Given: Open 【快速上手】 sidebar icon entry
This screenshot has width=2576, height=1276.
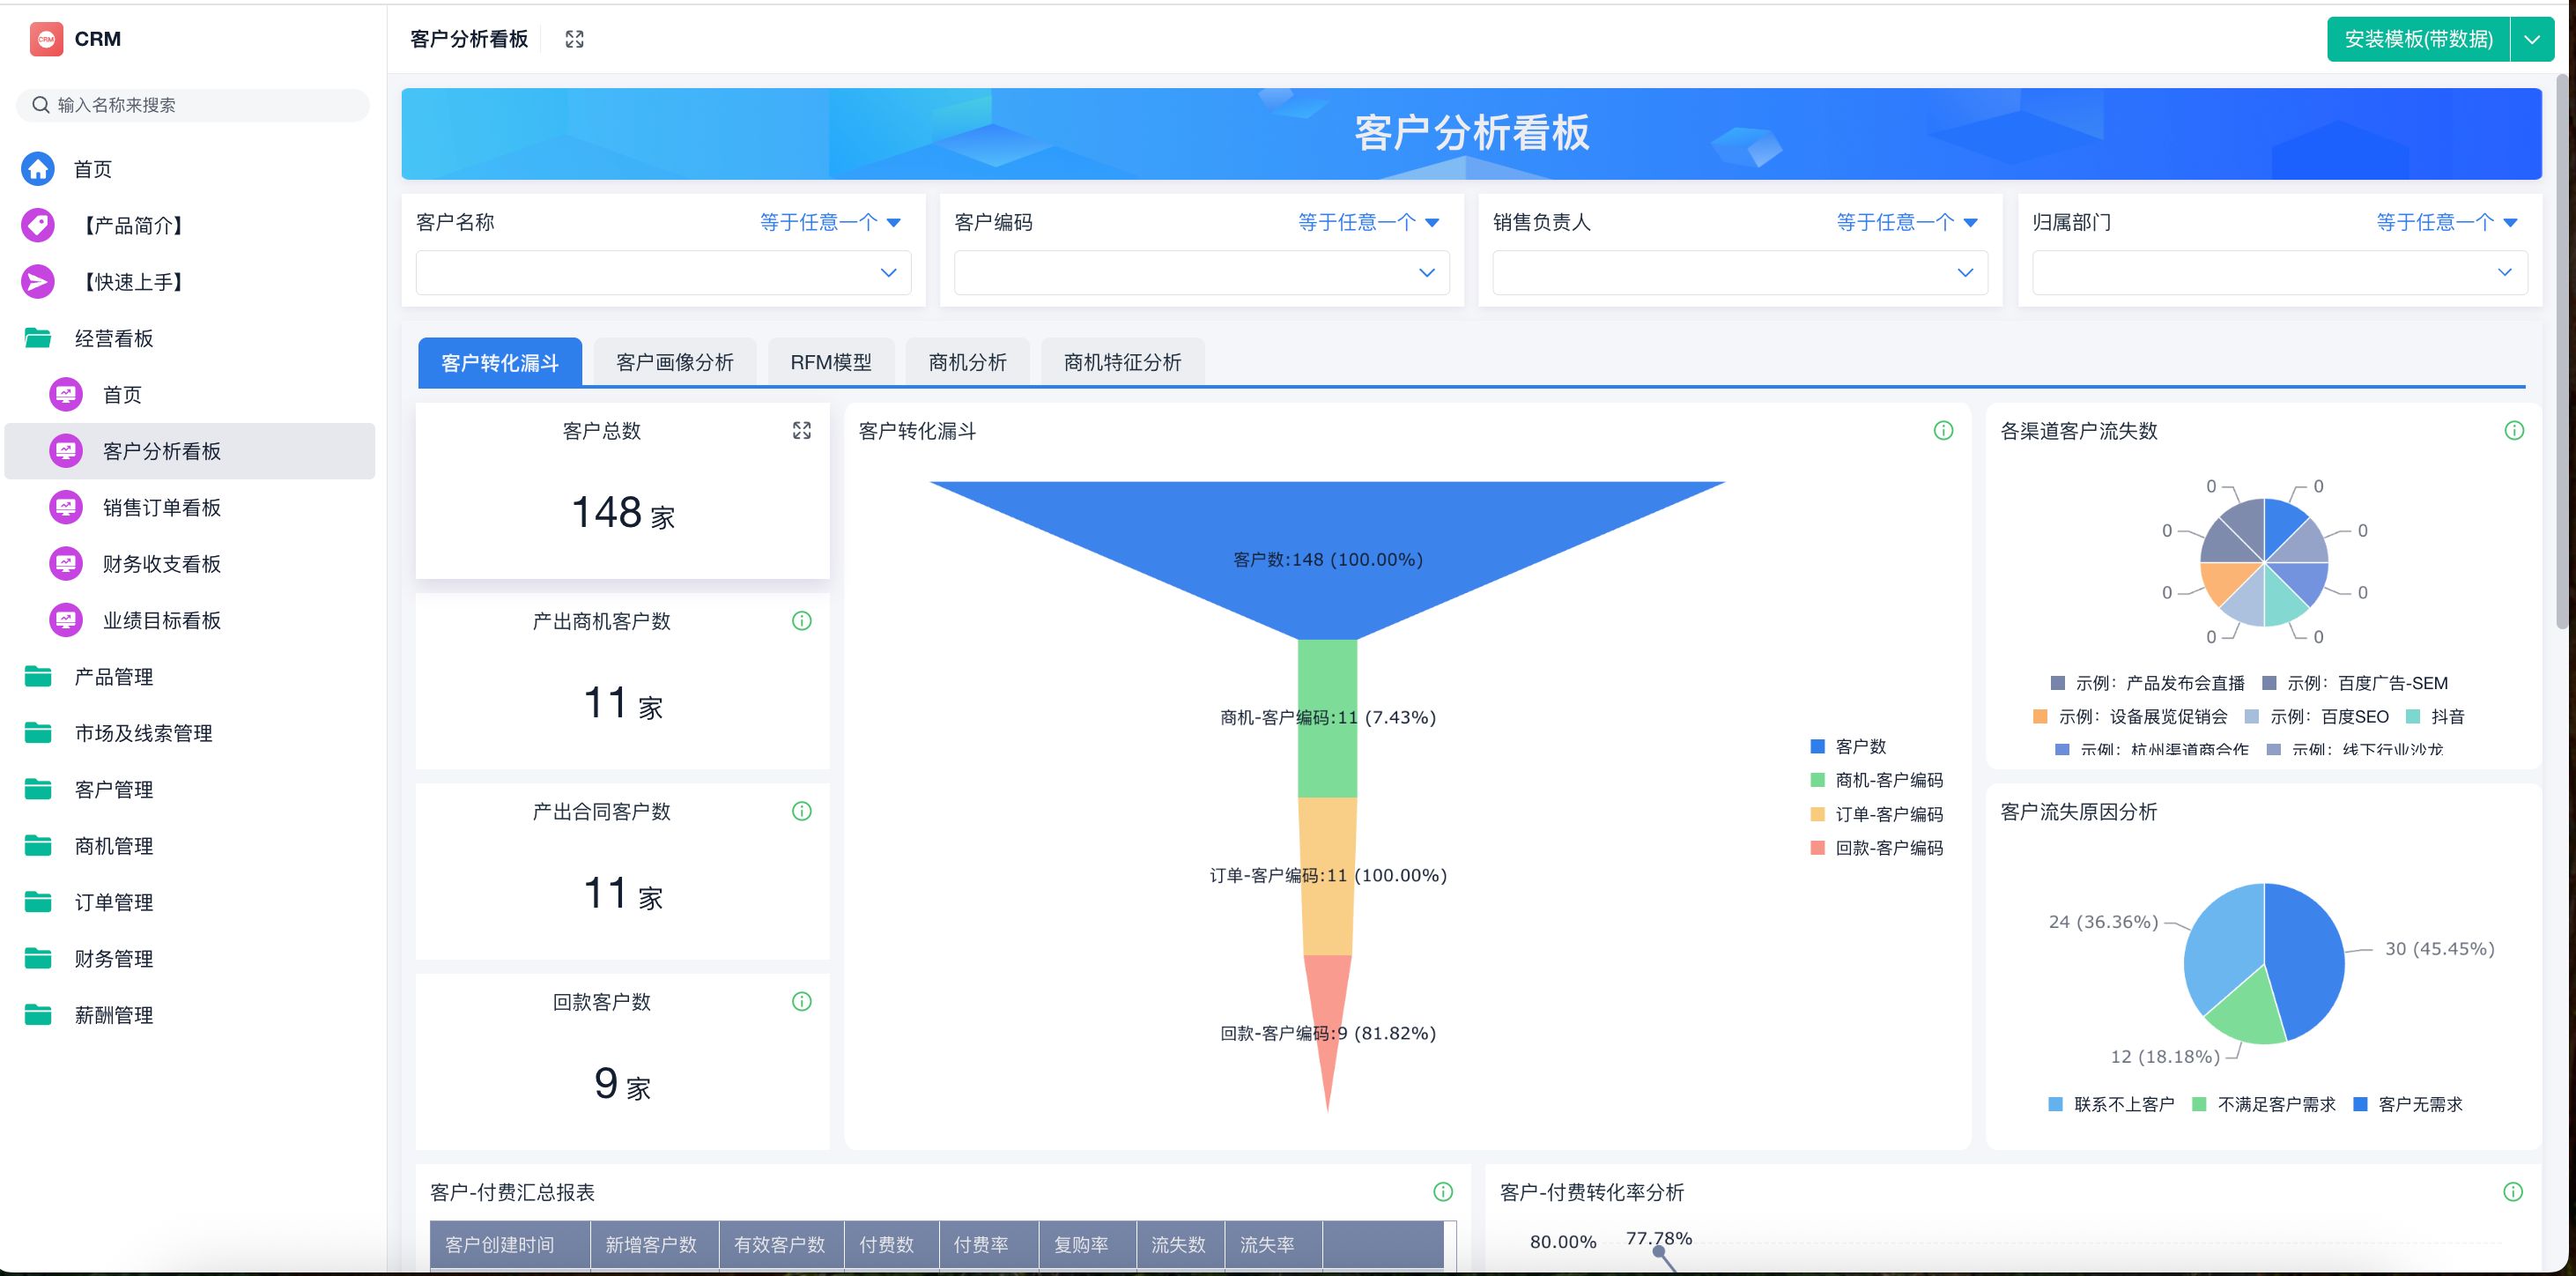Looking at the screenshot, I should coord(38,282).
